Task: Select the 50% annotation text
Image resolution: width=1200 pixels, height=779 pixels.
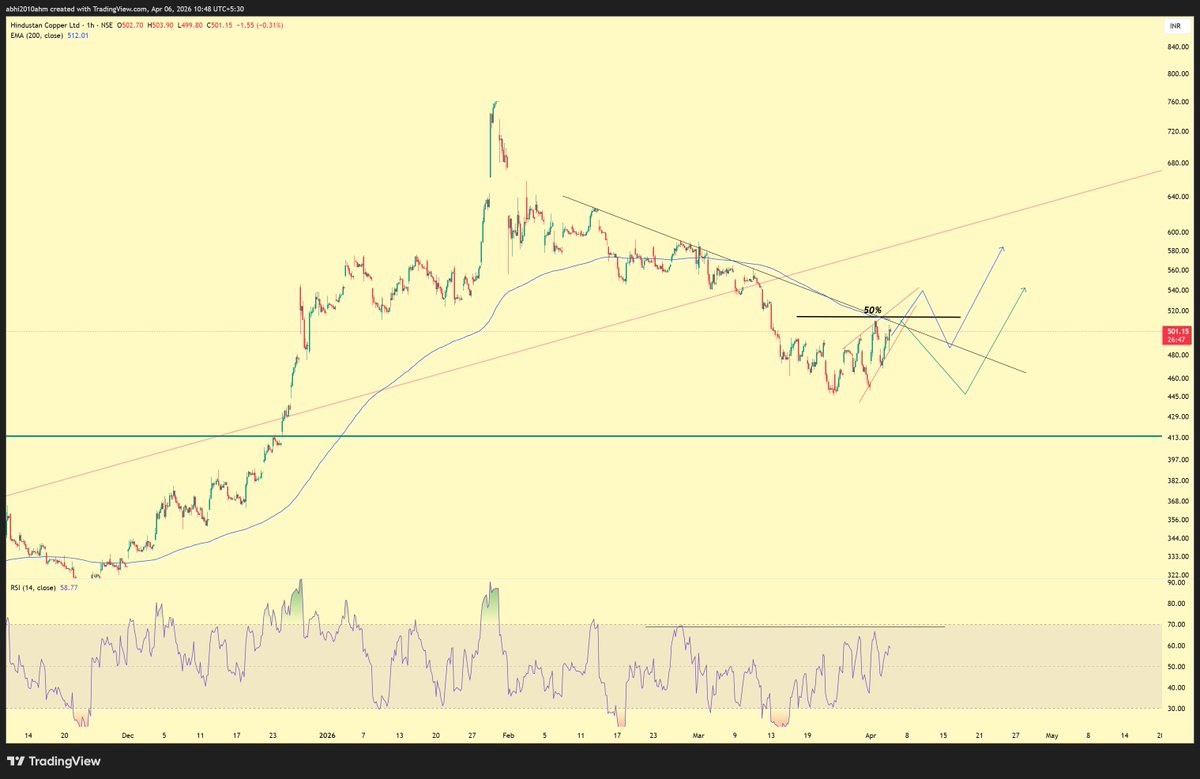Action: pyautogui.click(x=872, y=310)
